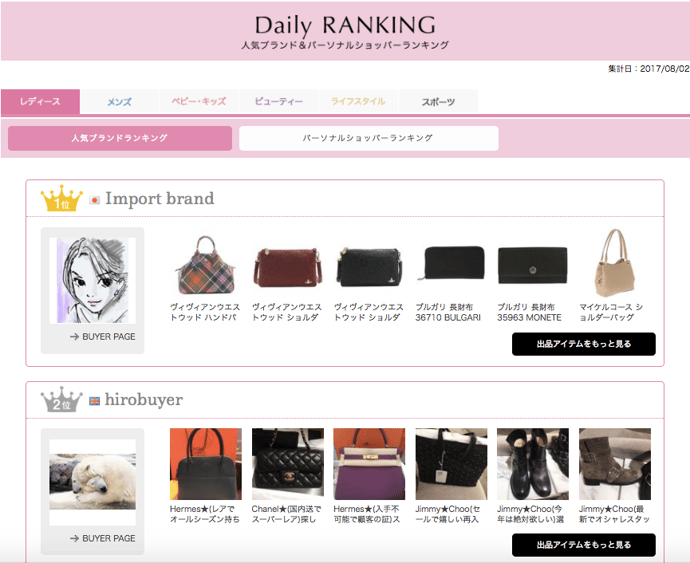Image resolution: width=690 pixels, height=563 pixels.
Task: Open BUYER PAGE for Import brand
Action: coord(103,337)
